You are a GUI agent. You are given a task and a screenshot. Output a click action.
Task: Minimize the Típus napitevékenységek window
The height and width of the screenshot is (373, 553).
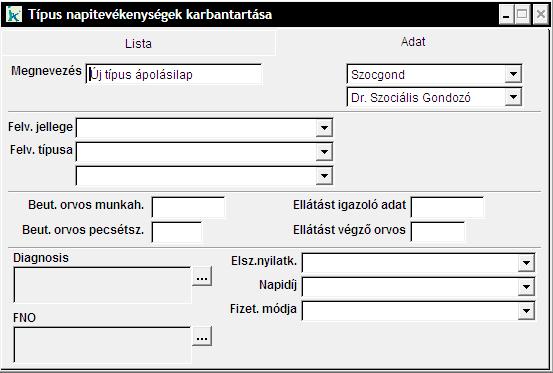click(x=506, y=15)
